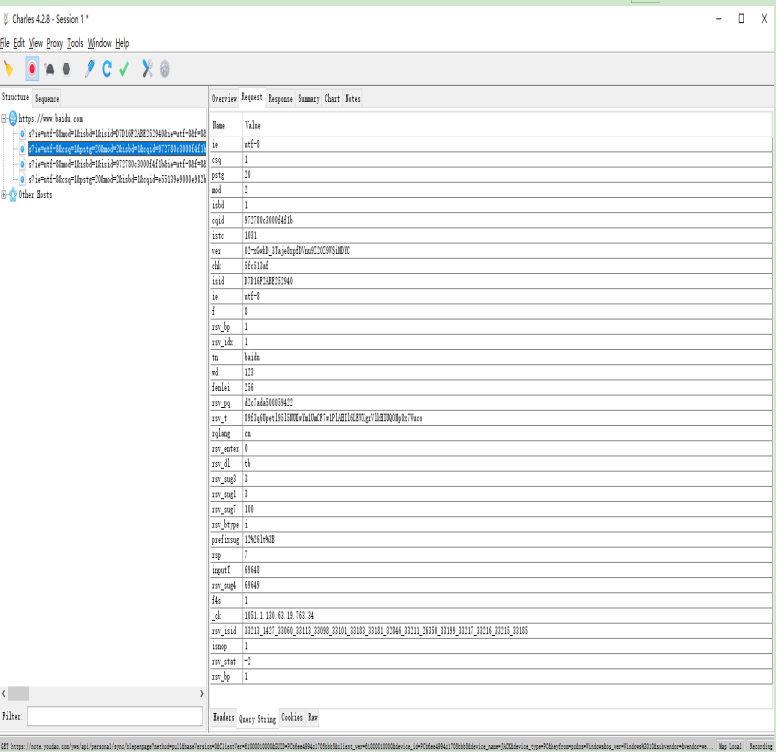
Task: Select first request with isid=D7D16F2ABE252940
Action: pyautogui.click(x=117, y=134)
